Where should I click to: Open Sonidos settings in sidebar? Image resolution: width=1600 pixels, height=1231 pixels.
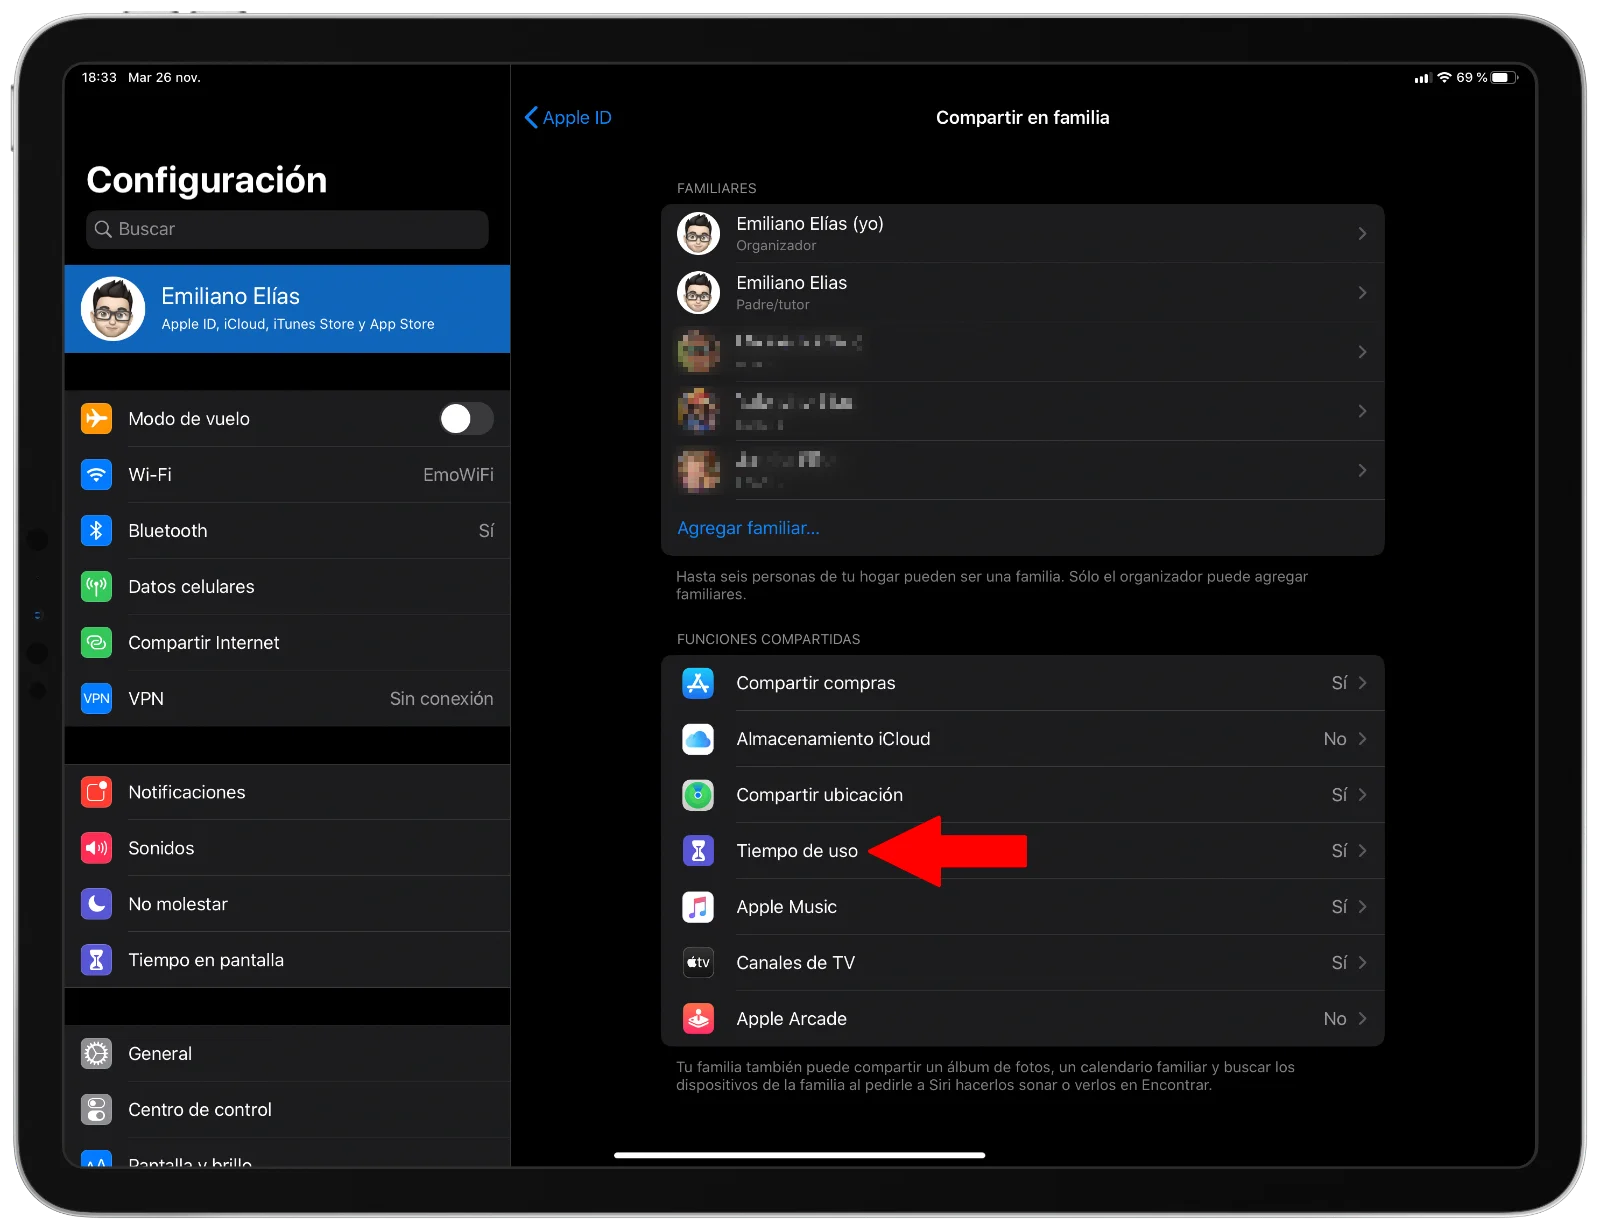click(x=287, y=848)
